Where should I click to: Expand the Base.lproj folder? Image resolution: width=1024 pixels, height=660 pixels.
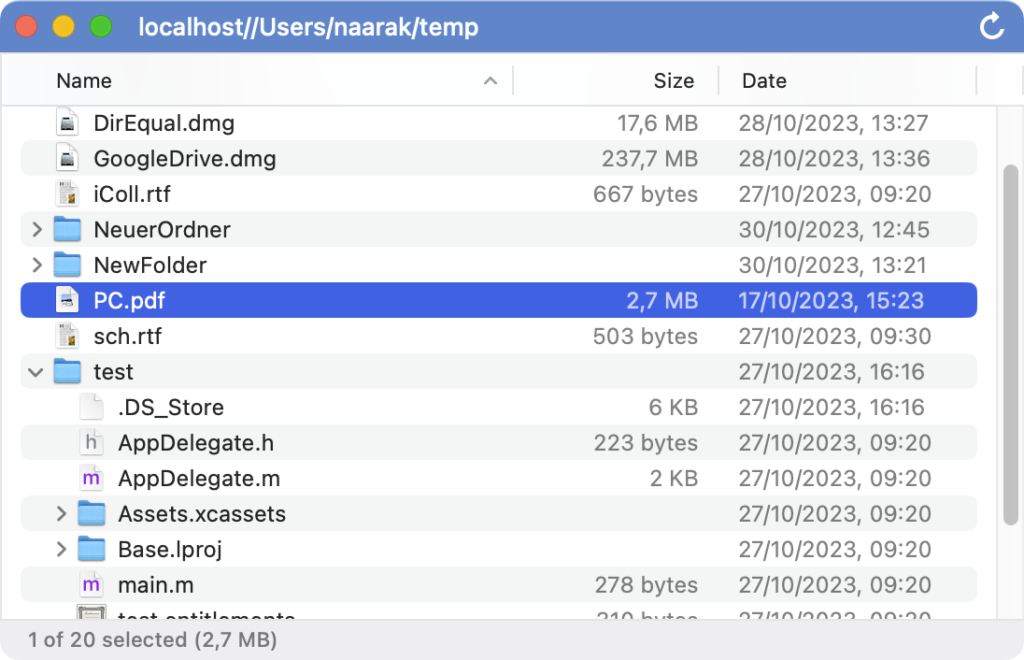[x=62, y=549]
